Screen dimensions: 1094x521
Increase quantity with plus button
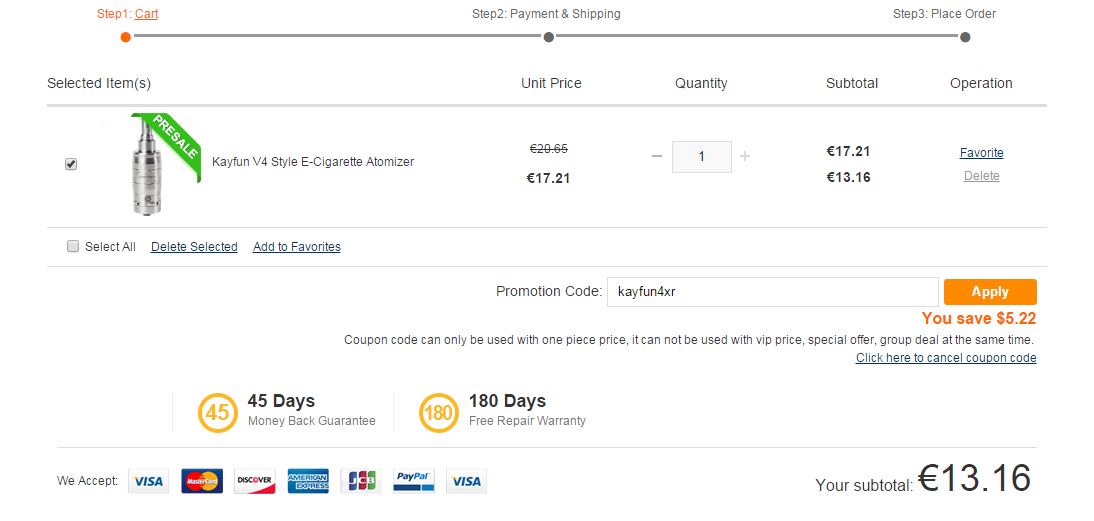pos(745,156)
